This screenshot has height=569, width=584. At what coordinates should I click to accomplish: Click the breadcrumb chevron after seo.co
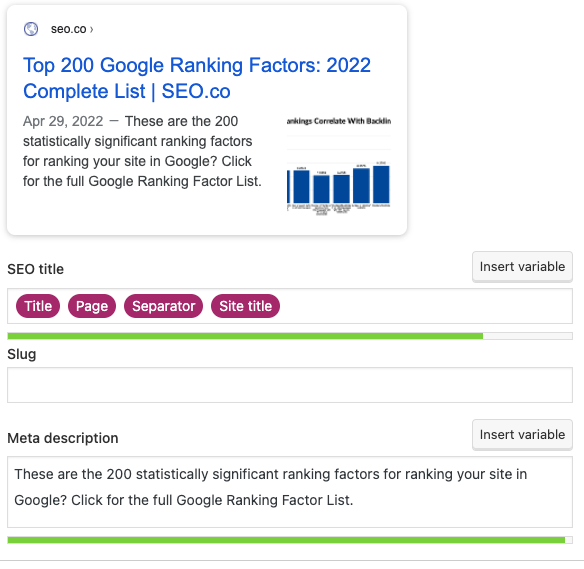[x=92, y=29]
